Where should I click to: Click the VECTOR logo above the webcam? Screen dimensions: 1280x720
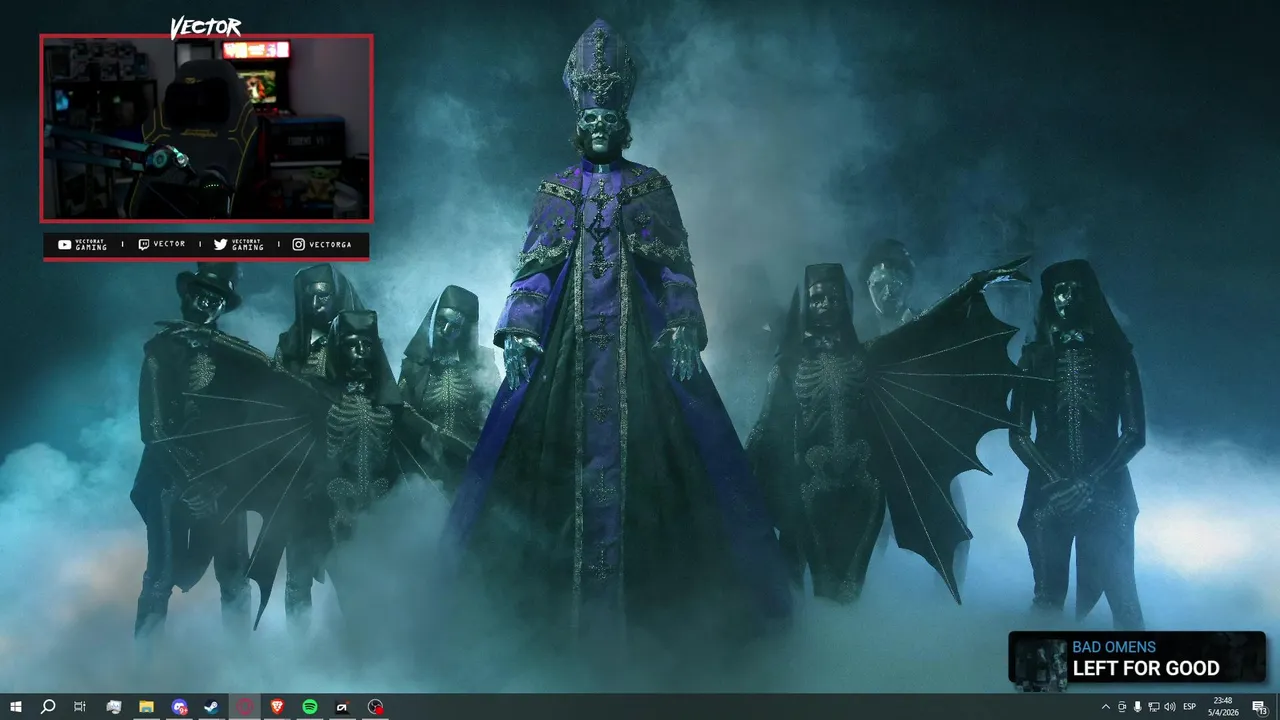(x=205, y=27)
